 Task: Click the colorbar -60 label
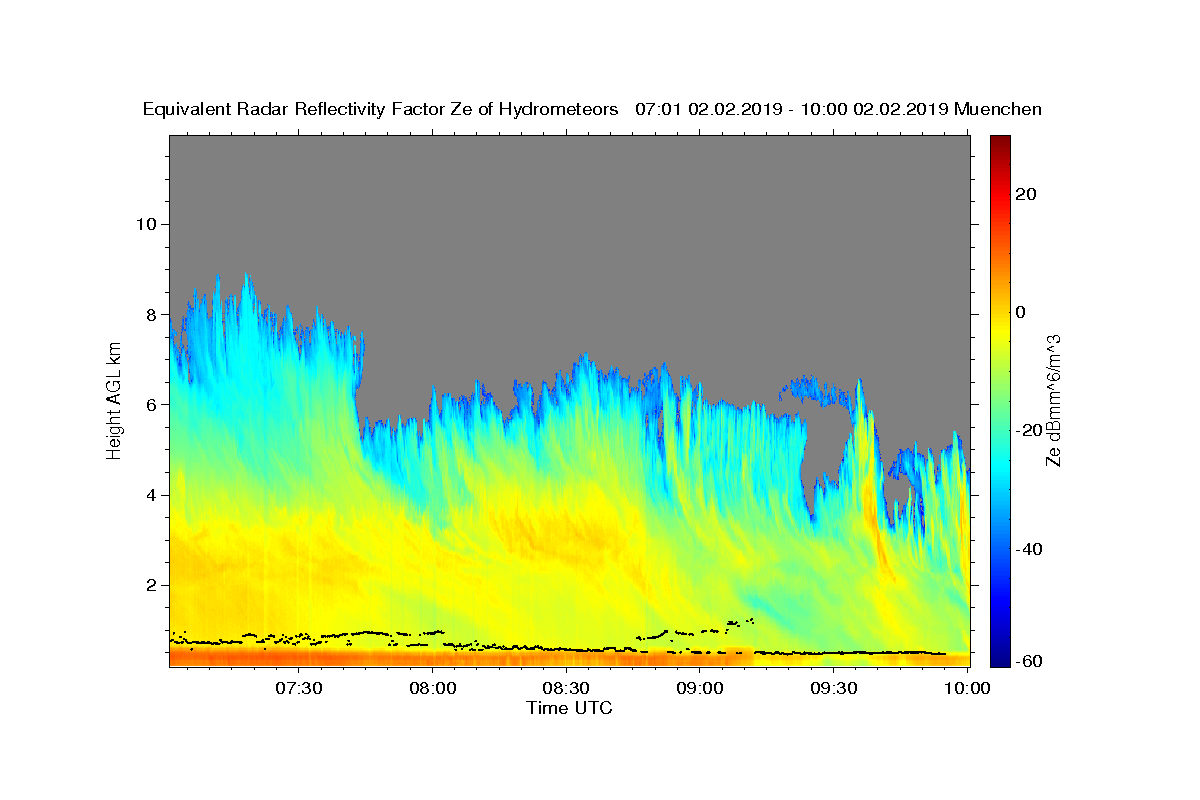coord(1029,660)
